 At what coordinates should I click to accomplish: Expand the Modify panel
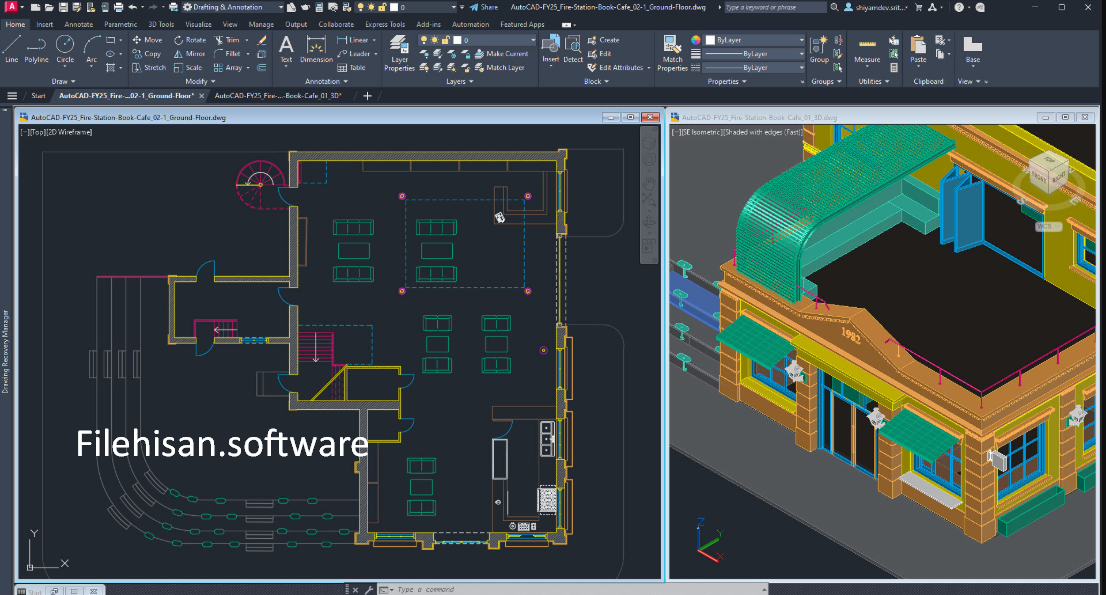tap(200, 82)
